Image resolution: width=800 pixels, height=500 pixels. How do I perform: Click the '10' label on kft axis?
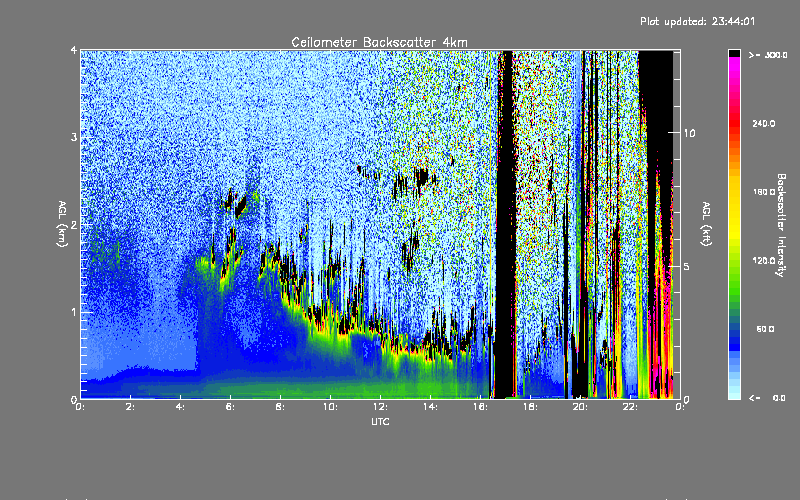(x=689, y=133)
